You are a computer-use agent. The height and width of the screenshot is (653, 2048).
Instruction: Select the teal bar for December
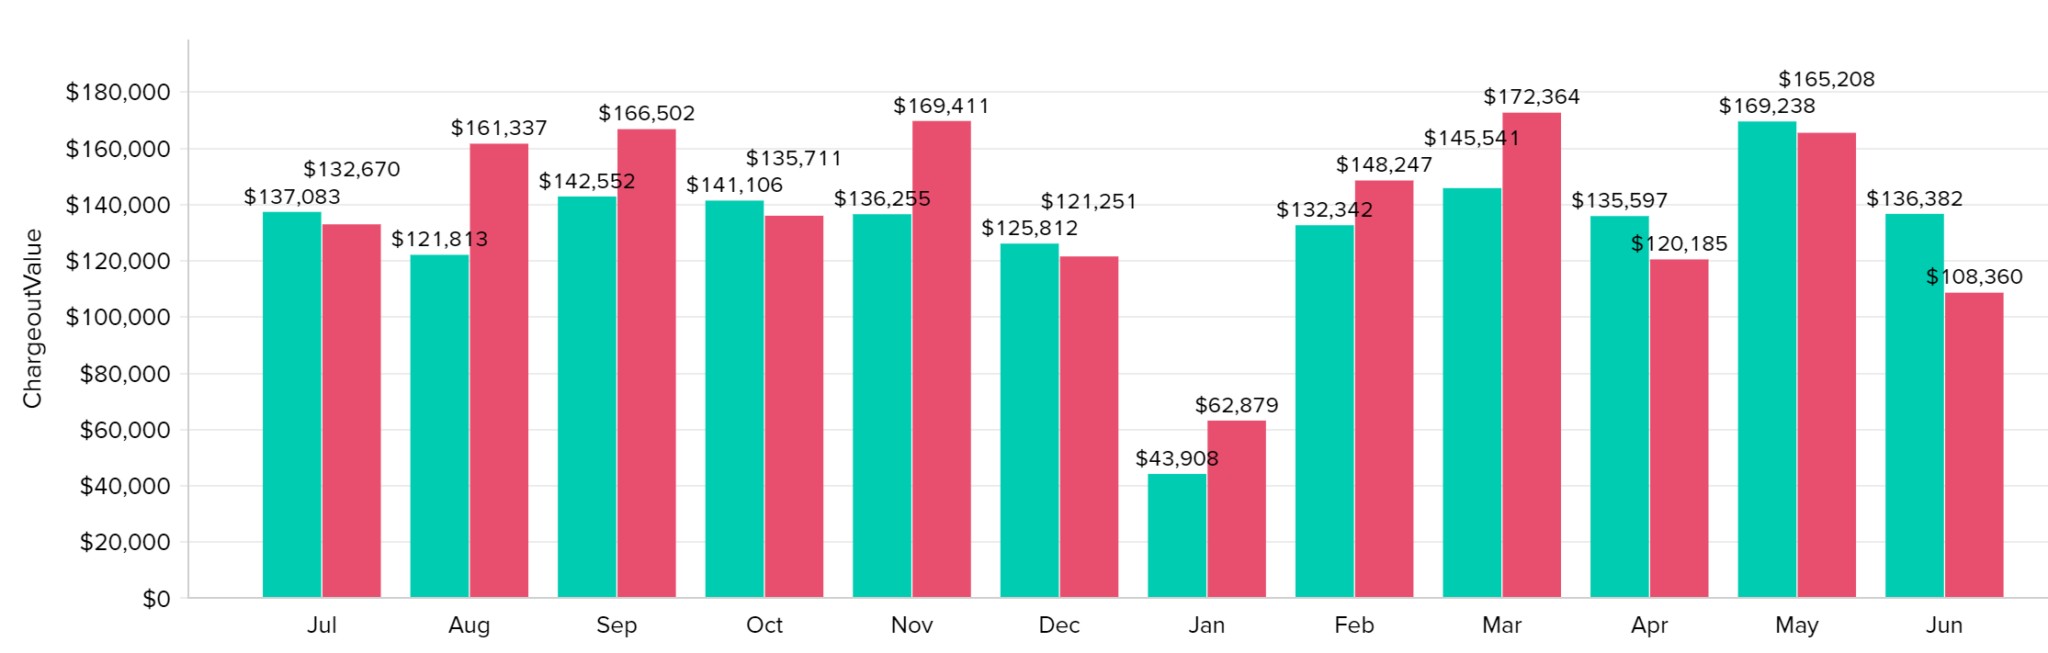coord(1029,420)
